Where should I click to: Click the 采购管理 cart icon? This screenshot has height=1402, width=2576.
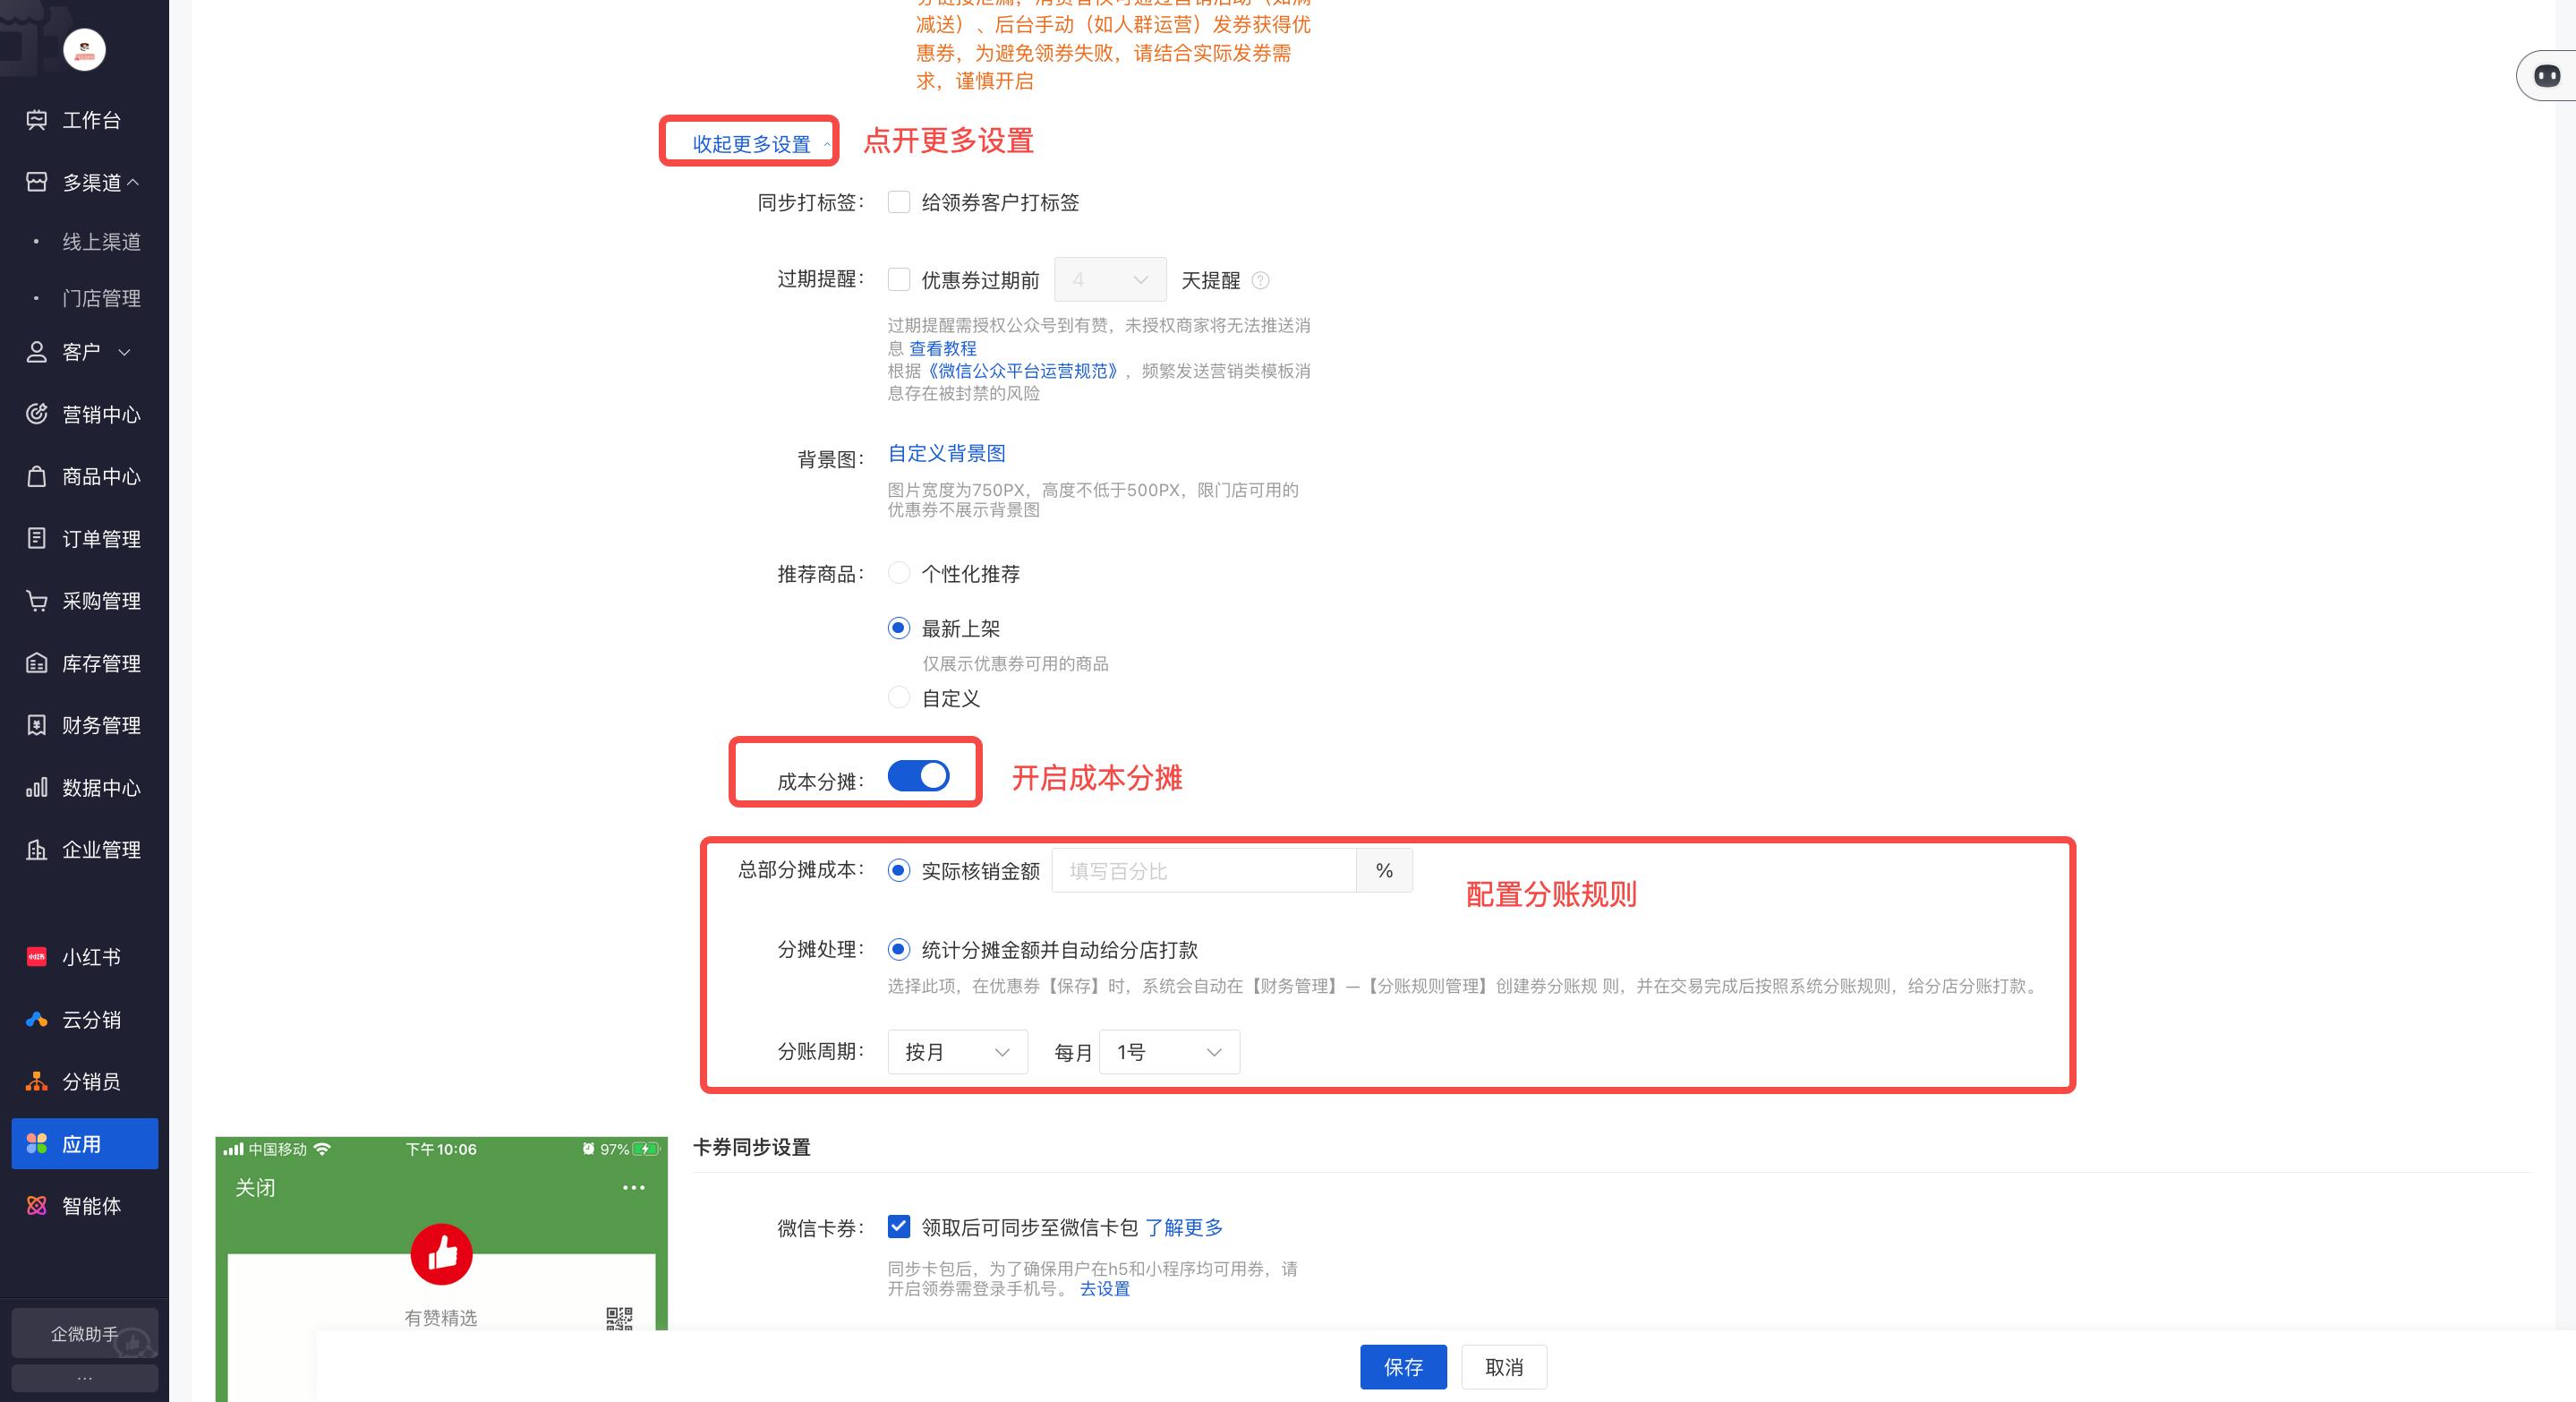point(37,600)
